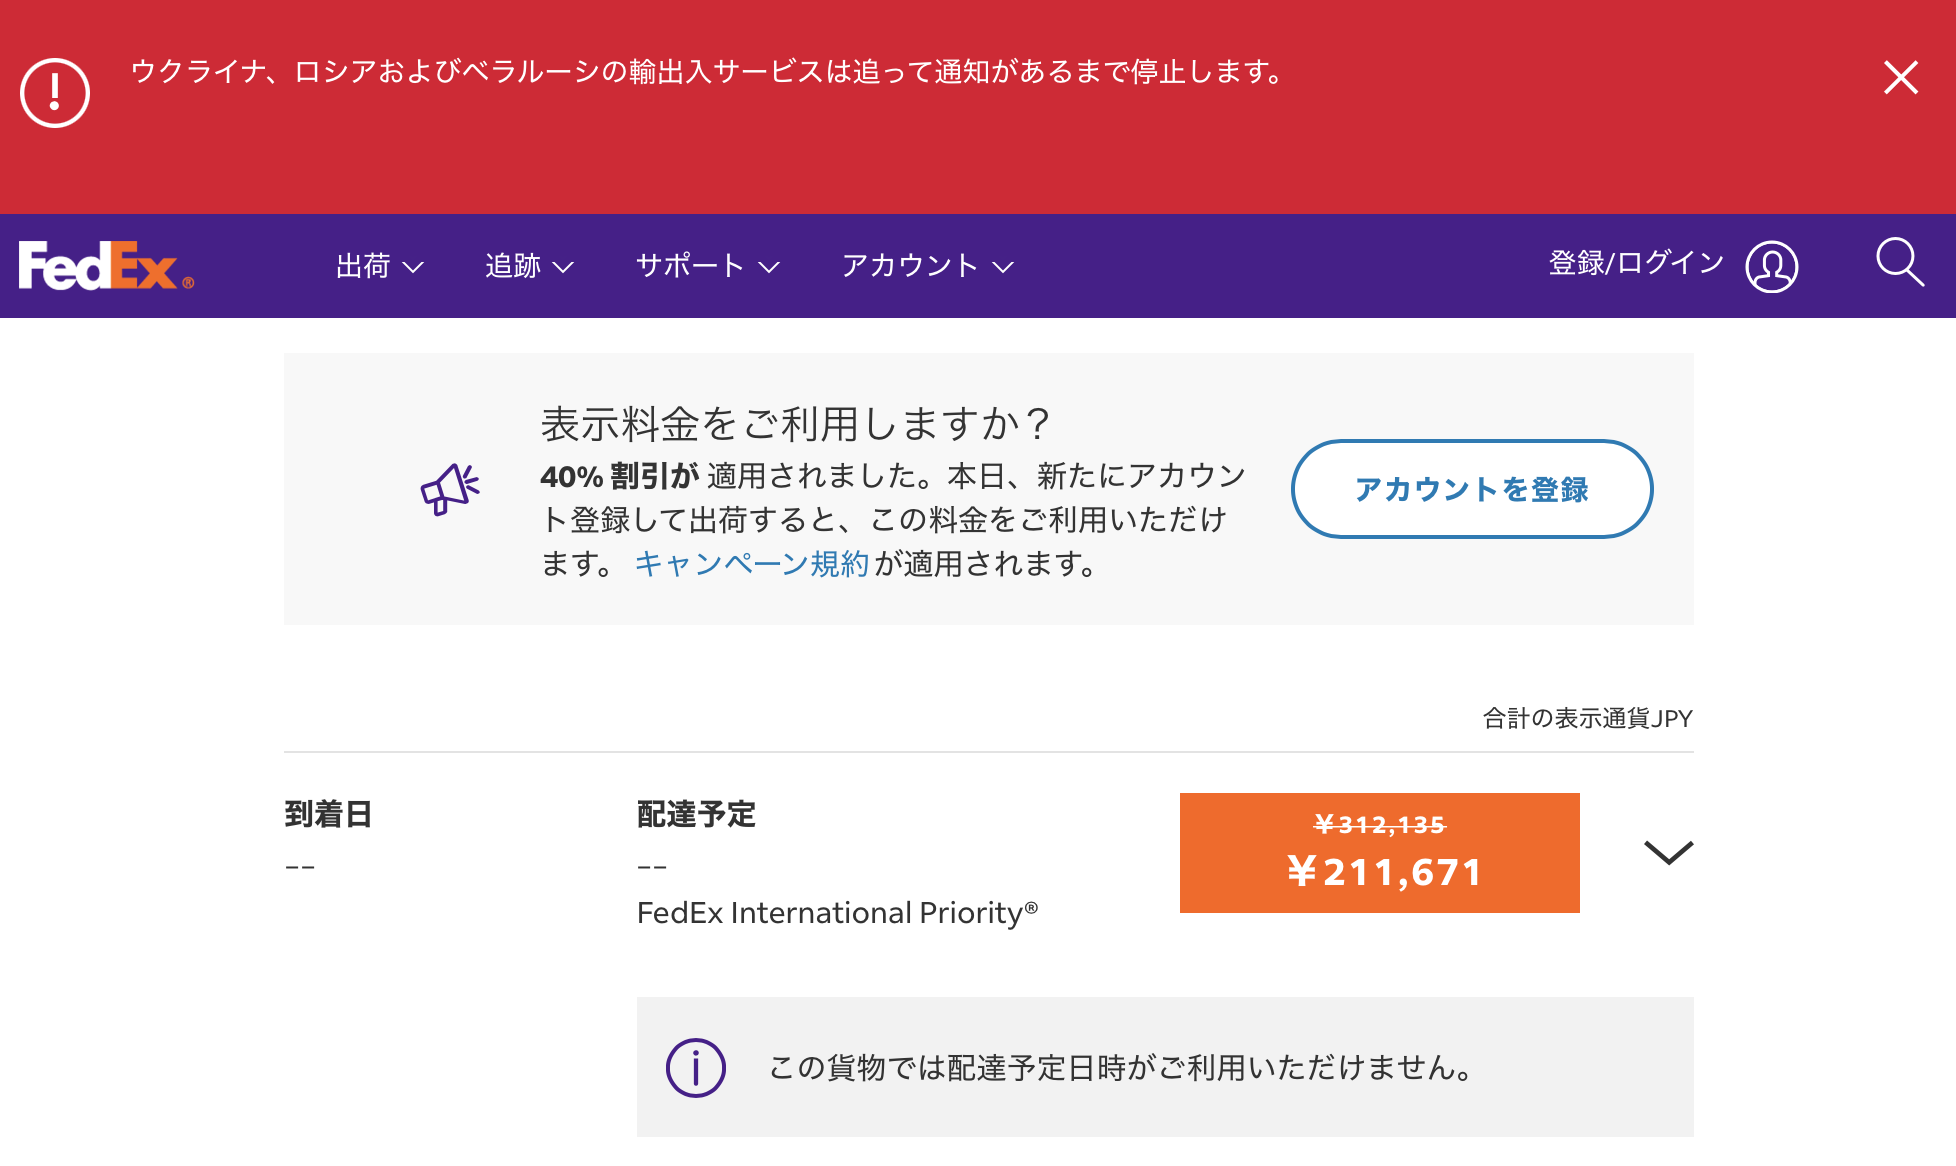The width and height of the screenshot is (1956, 1166).
Task: Click the Ukraine service suspension alert text
Action: [x=708, y=72]
